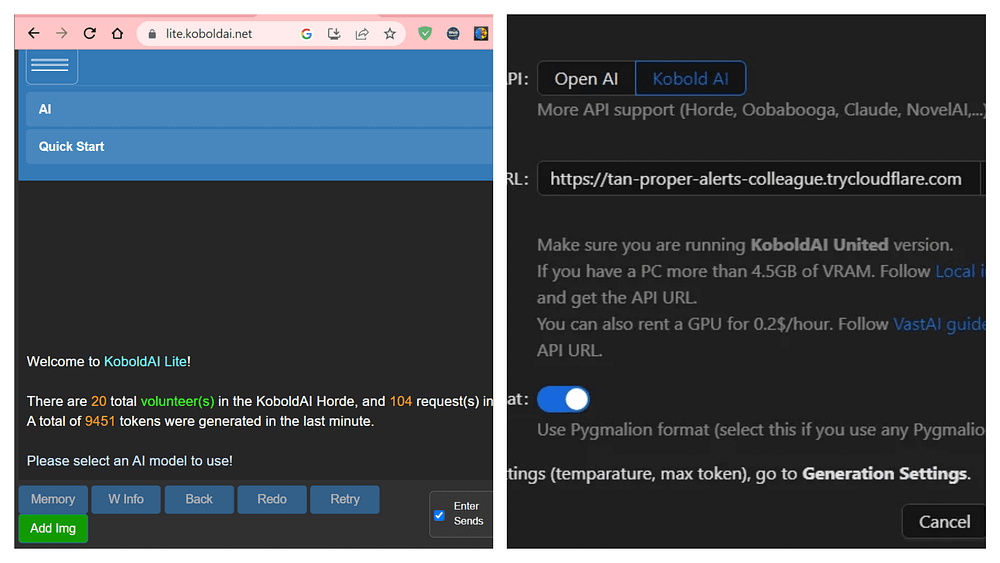
Task: Click the 'KoboldAI United' bold text
Action: 819,245
